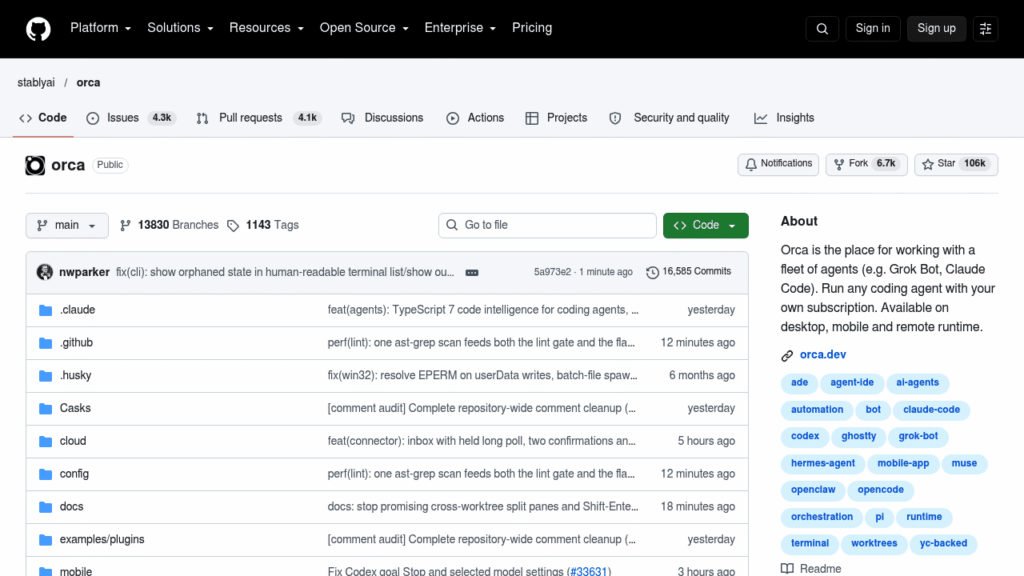The image size is (1024, 576).
Task: Switch to the Projects tab
Action: click(556, 118)
